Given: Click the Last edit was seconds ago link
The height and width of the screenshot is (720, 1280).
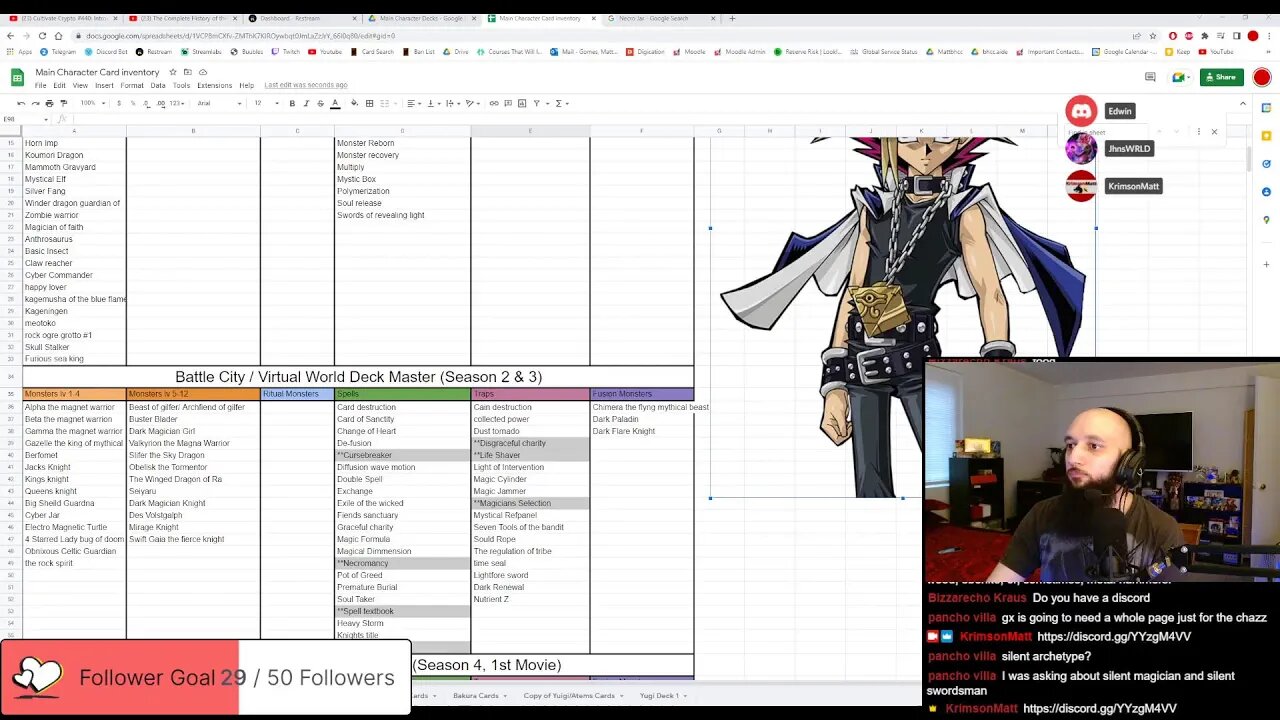Looking at the screenshot, I should [x=306, y=85].
